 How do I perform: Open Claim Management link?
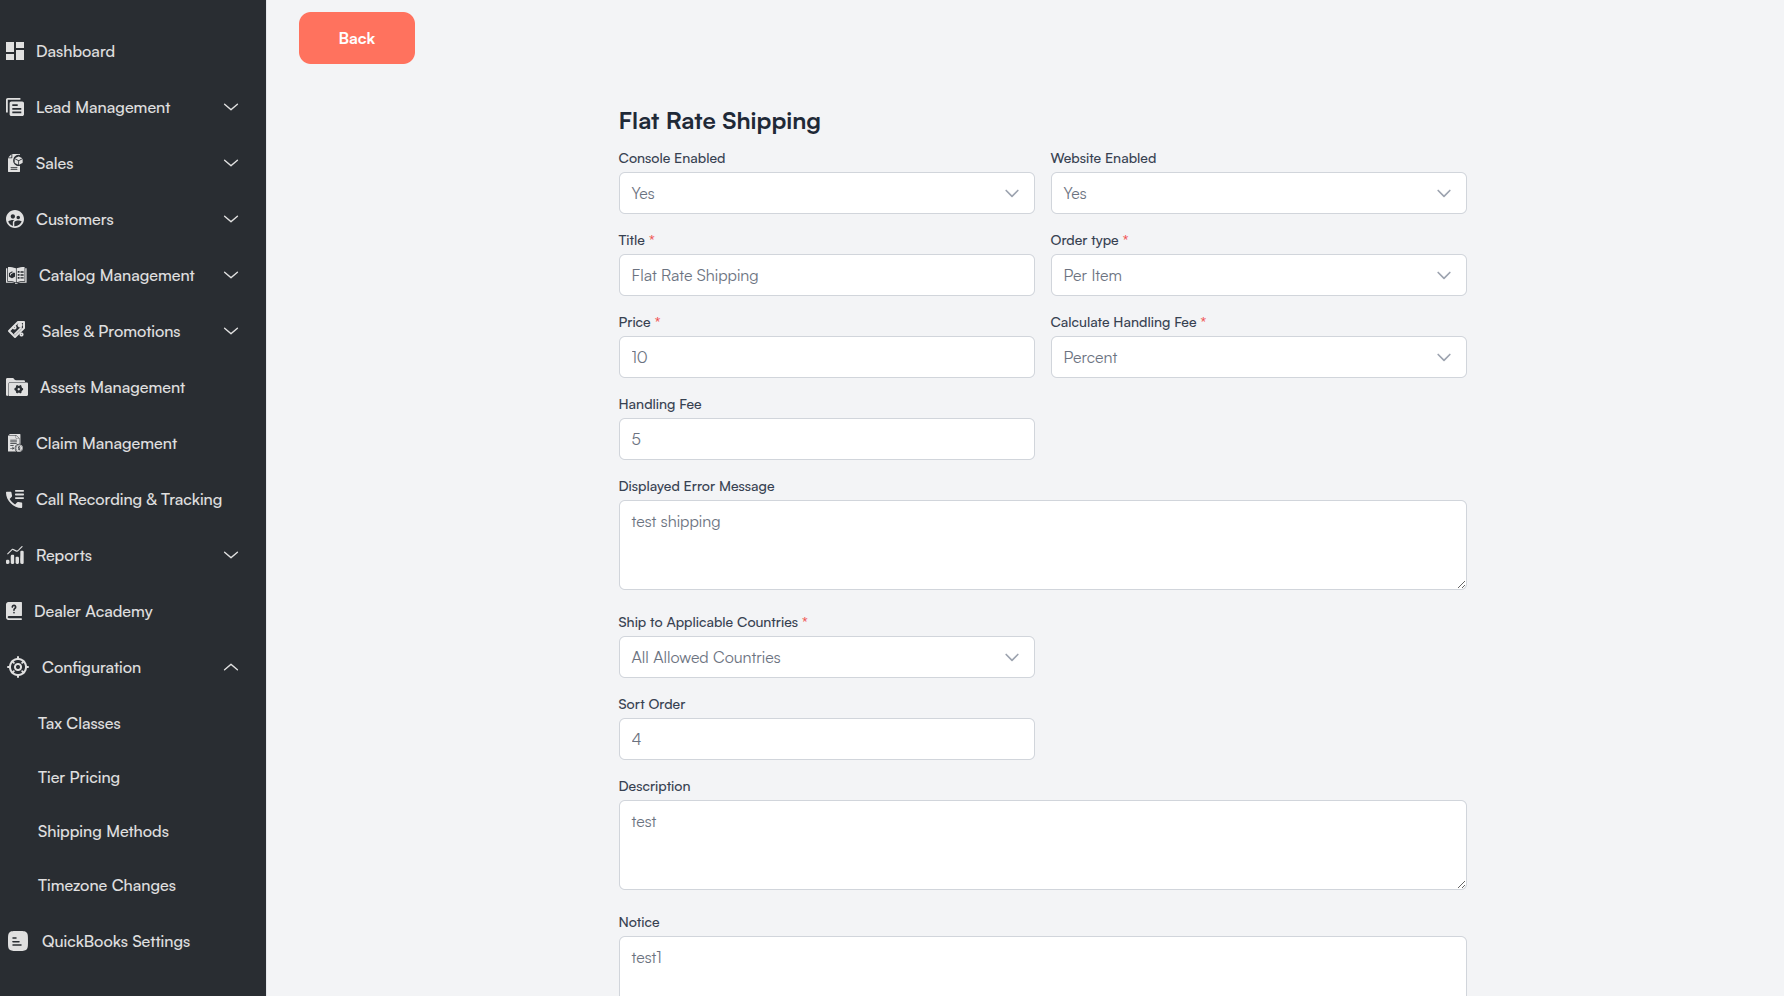click(106, 443)
